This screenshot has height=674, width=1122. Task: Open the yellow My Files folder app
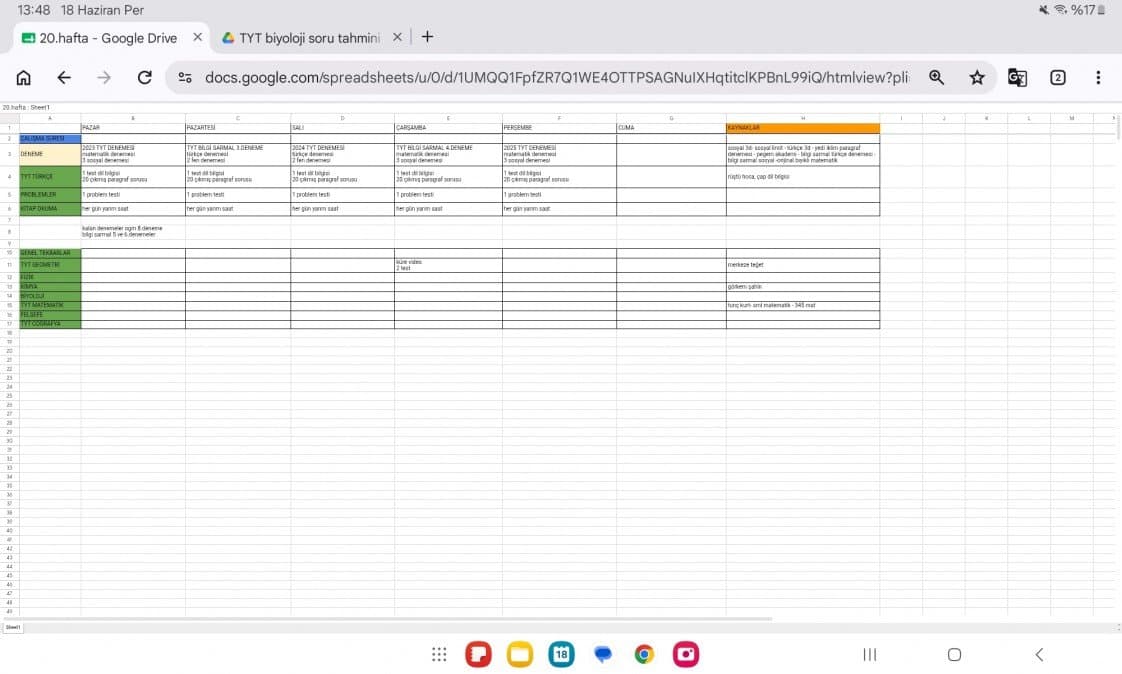pyautogui.click(x=520, y=654)
